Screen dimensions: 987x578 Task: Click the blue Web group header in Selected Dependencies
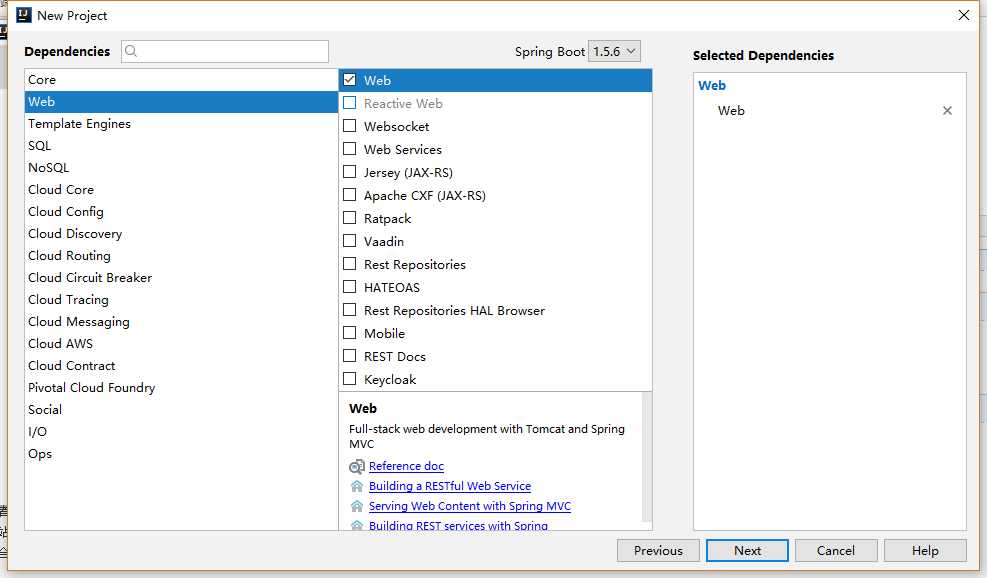point(711,86)
